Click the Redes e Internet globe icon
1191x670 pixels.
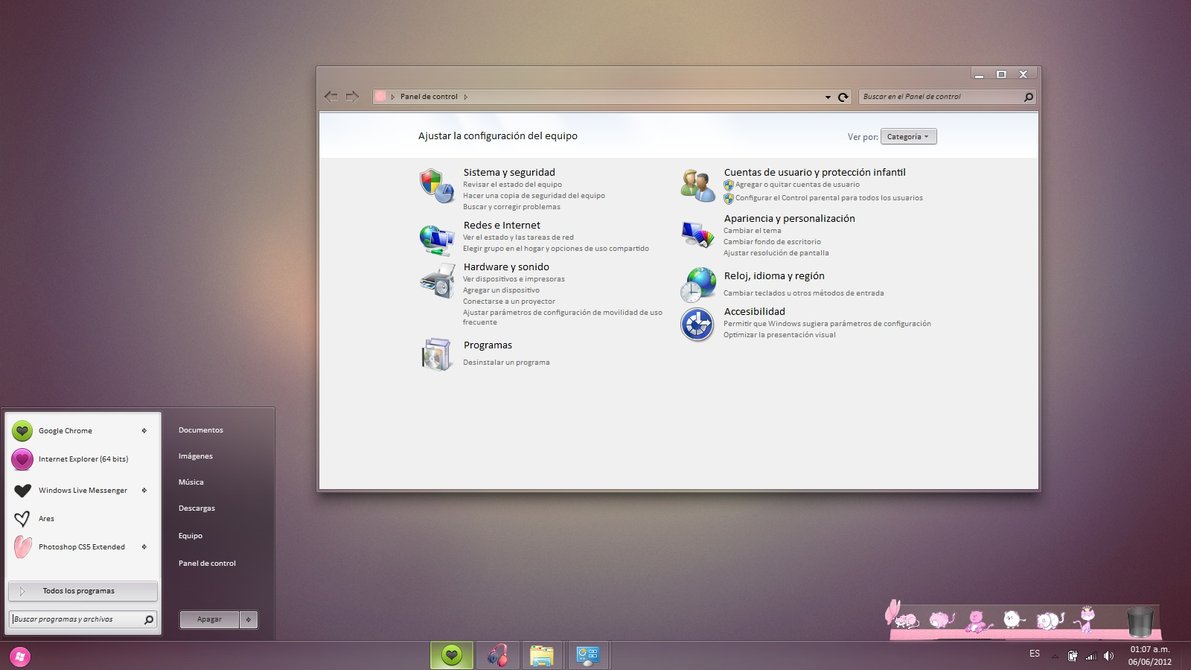point(436,238)
